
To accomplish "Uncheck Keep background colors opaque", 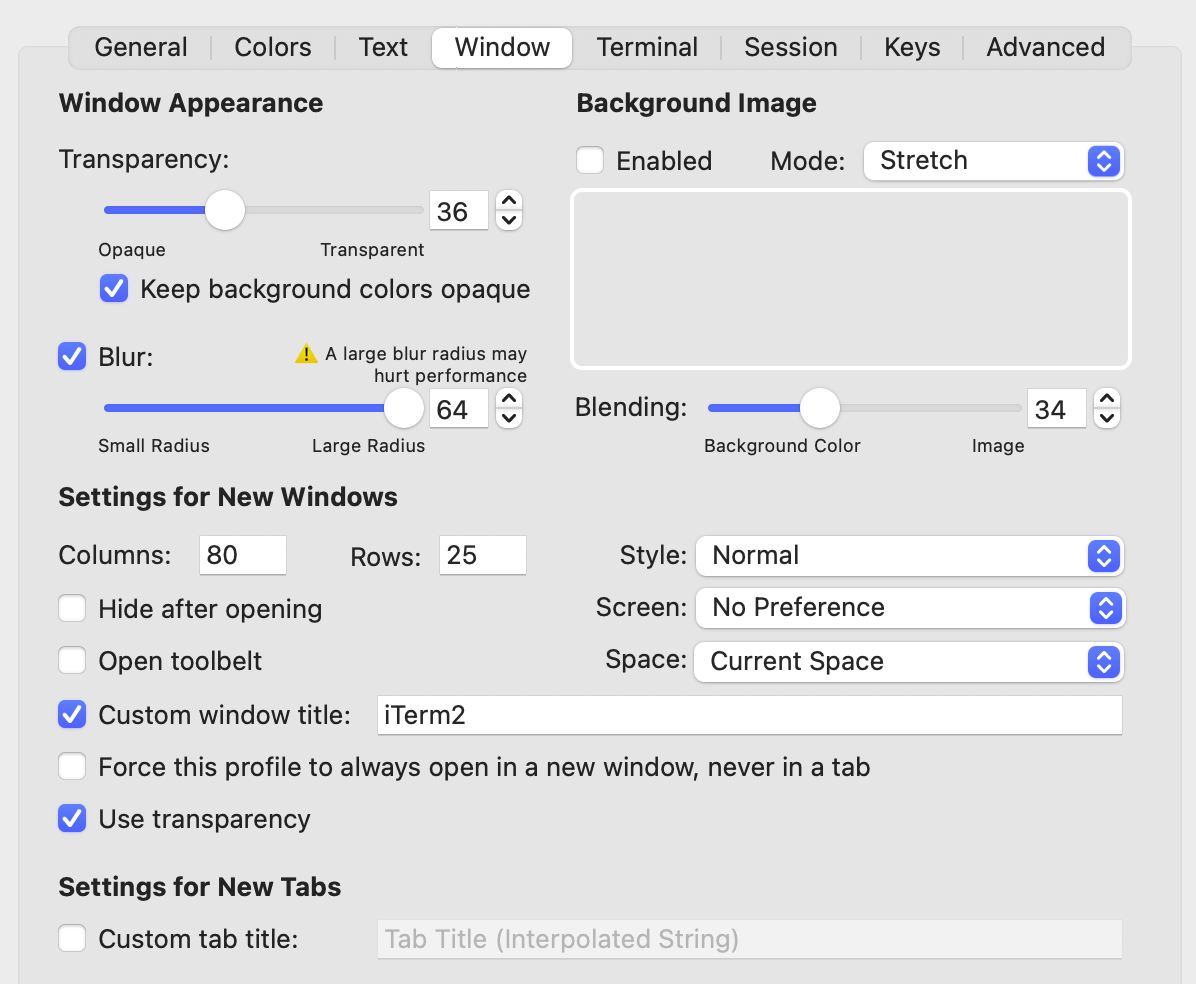I will pyautogui.click(x=113, y=288).
